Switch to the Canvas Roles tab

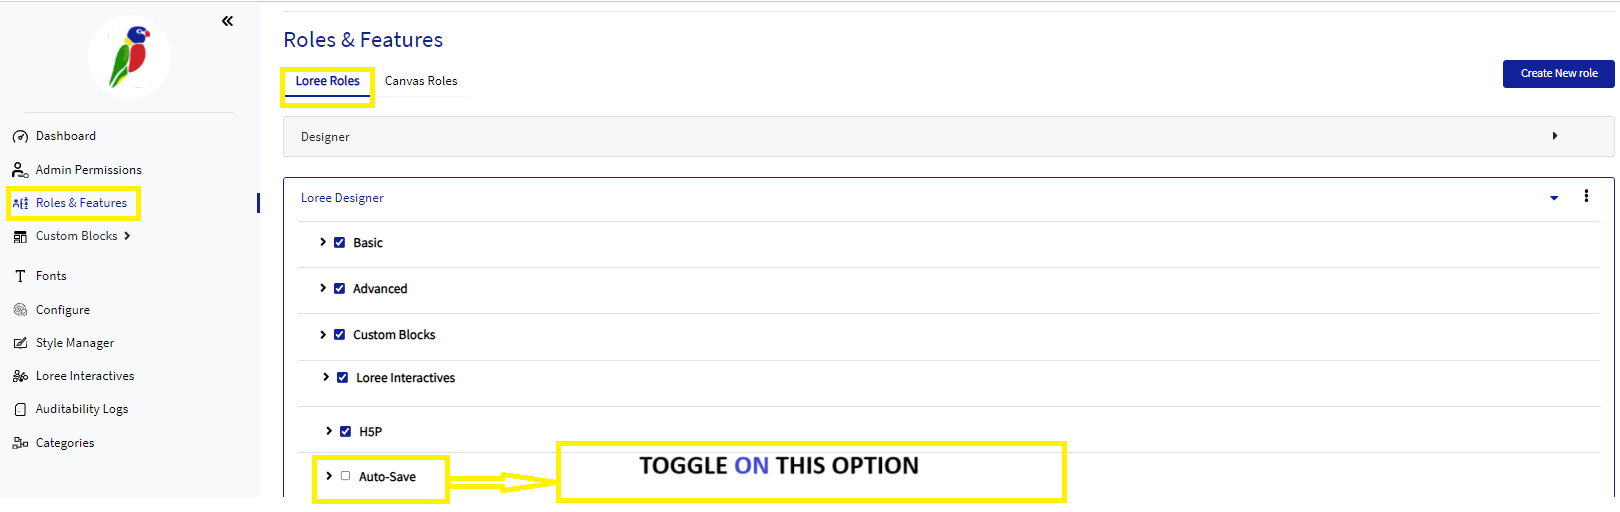click(421, 81)
